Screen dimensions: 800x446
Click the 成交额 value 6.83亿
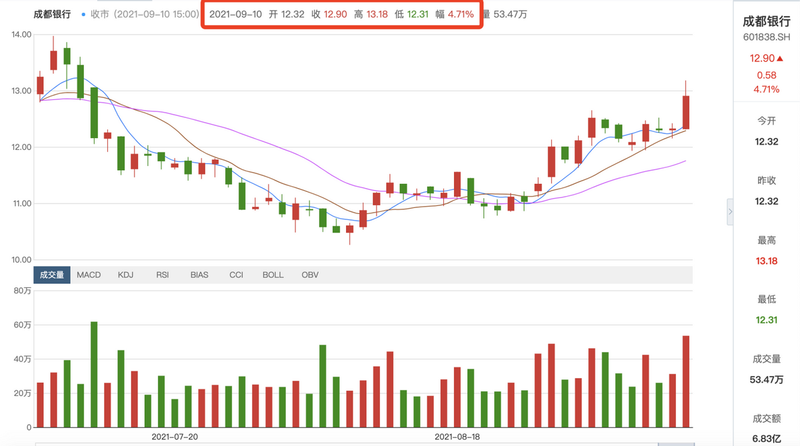(766, 439)
